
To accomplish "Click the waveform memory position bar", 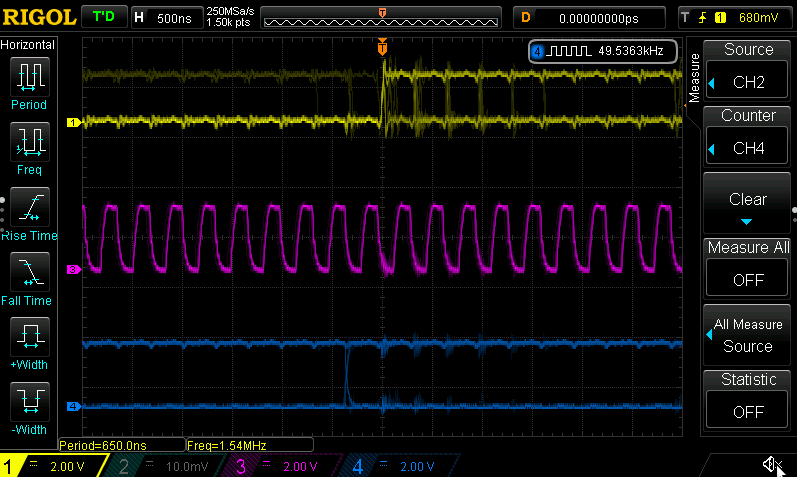I will [x=384, y=18].
